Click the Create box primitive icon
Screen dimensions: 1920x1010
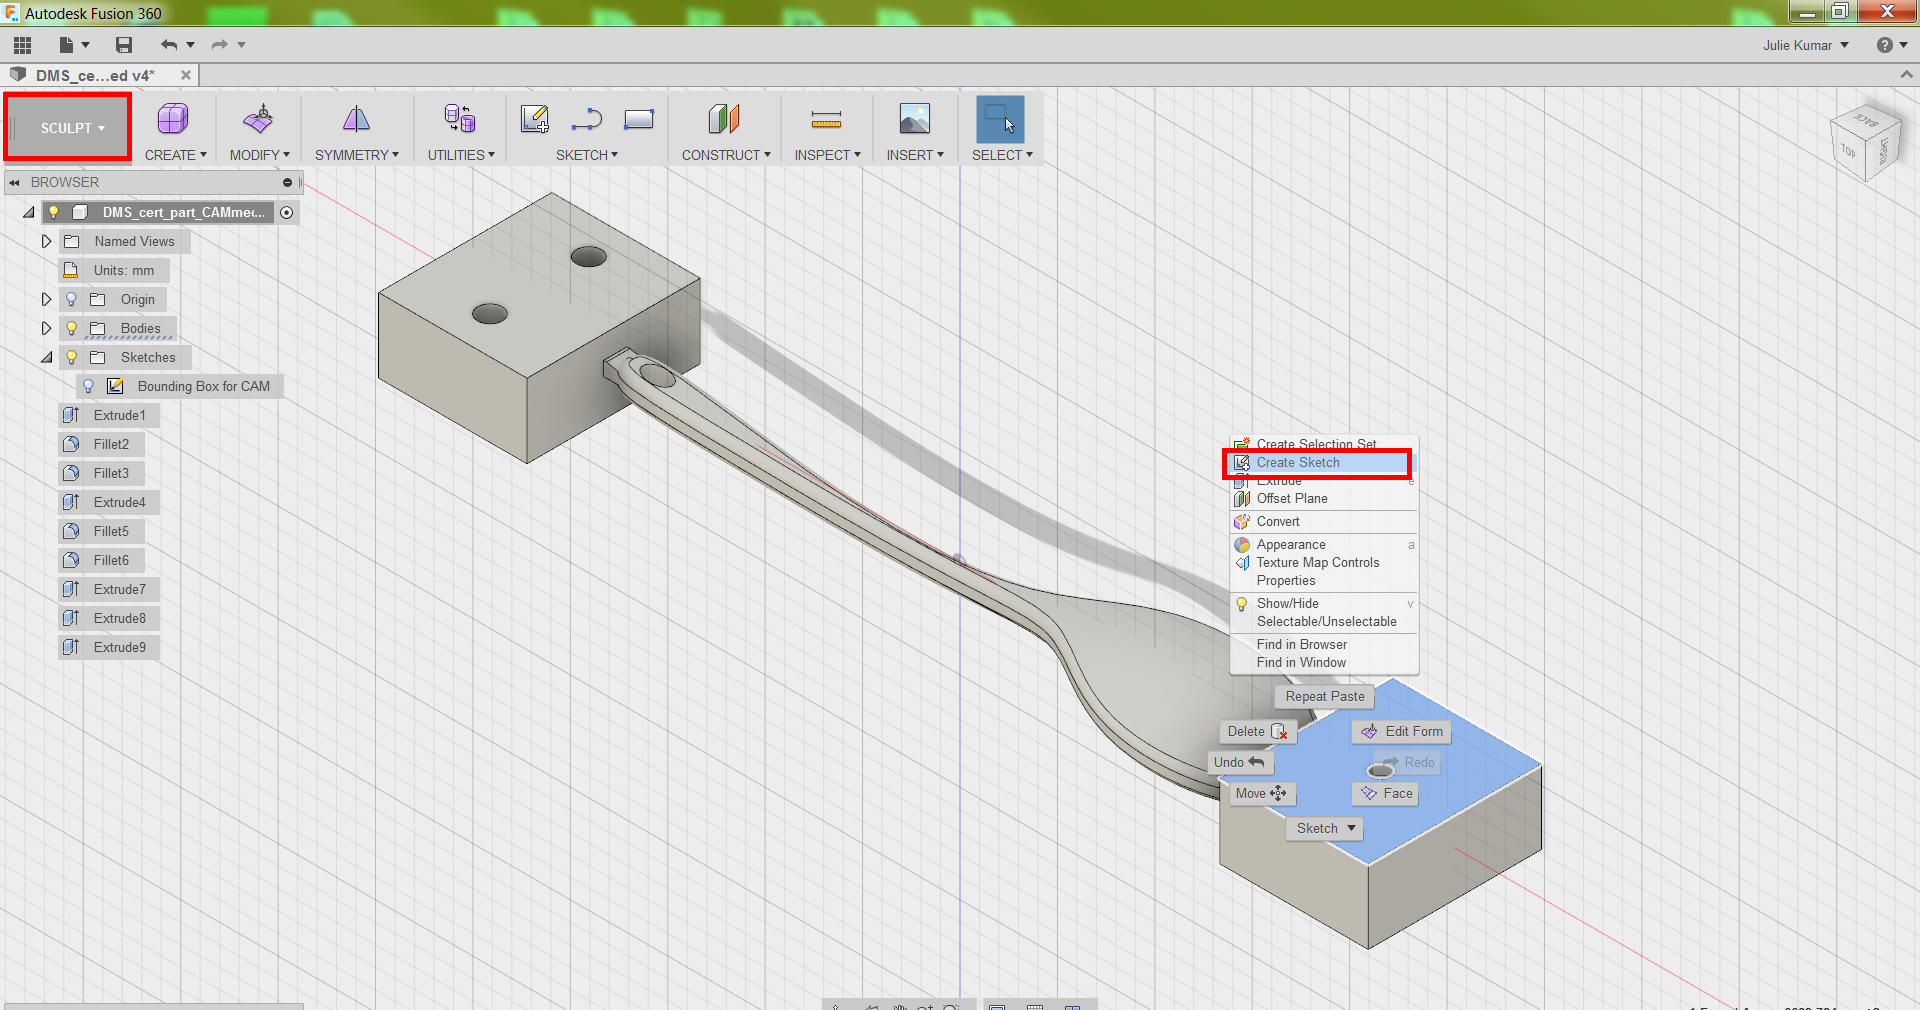coord(173,119)
